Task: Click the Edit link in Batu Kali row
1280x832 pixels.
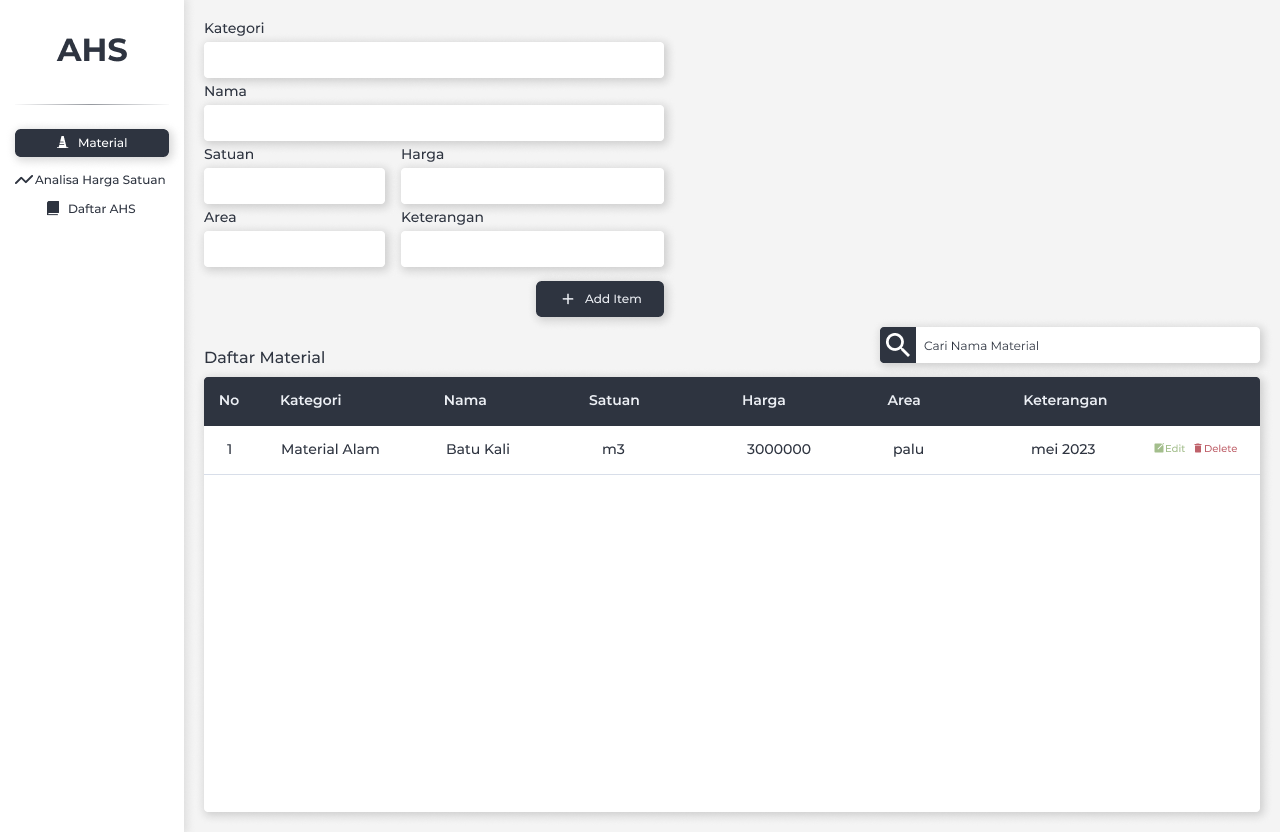Action: 1169,449
